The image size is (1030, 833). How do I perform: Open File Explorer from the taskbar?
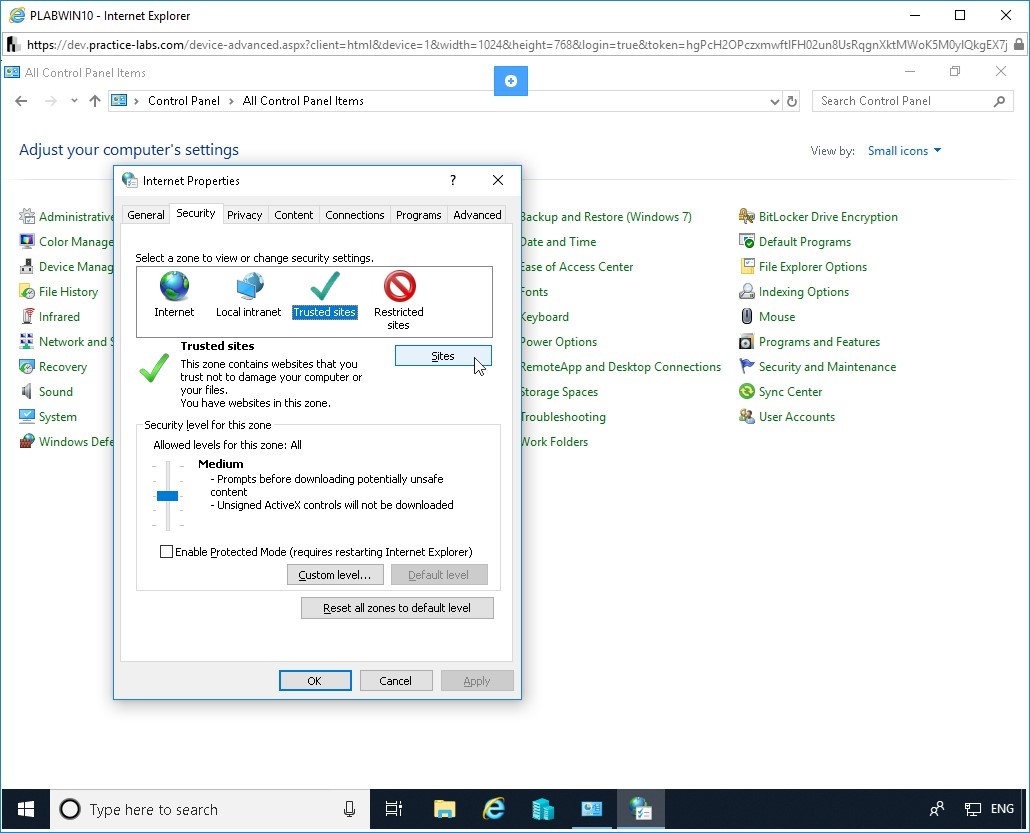pyautogui.click(x=445, y=809)
